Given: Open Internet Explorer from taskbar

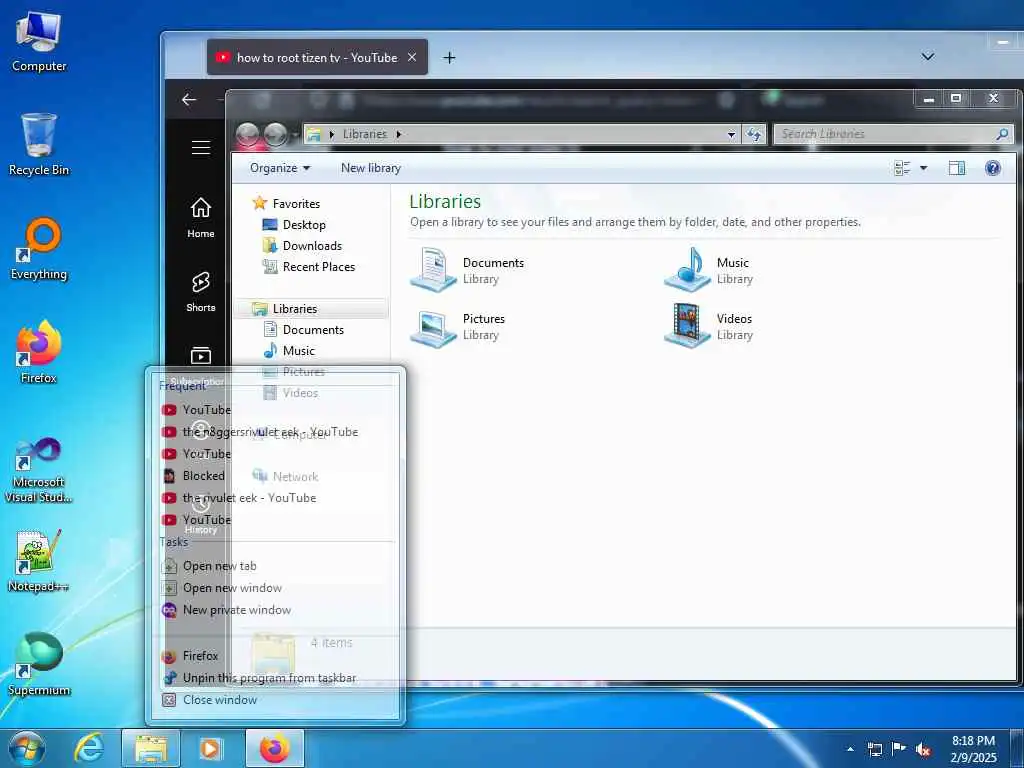Looking at the screenshot, I should tap(89, 748).
